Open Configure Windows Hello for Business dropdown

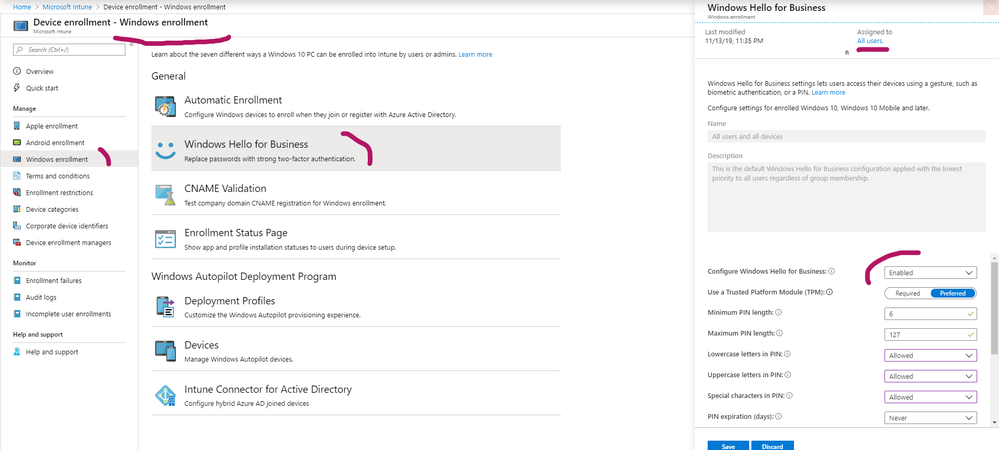pos(930,272)
